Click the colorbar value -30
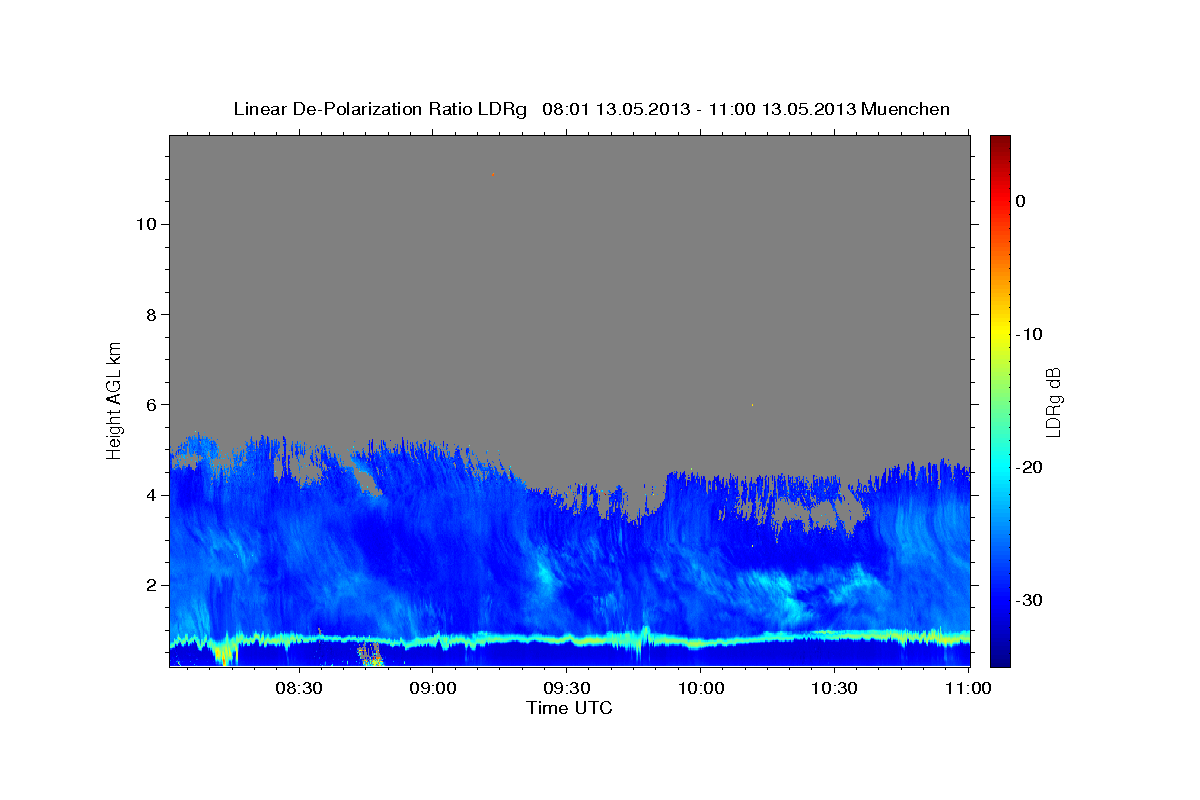The width and height of the screenshot is (1200, 800). [x=1030, y=600]
